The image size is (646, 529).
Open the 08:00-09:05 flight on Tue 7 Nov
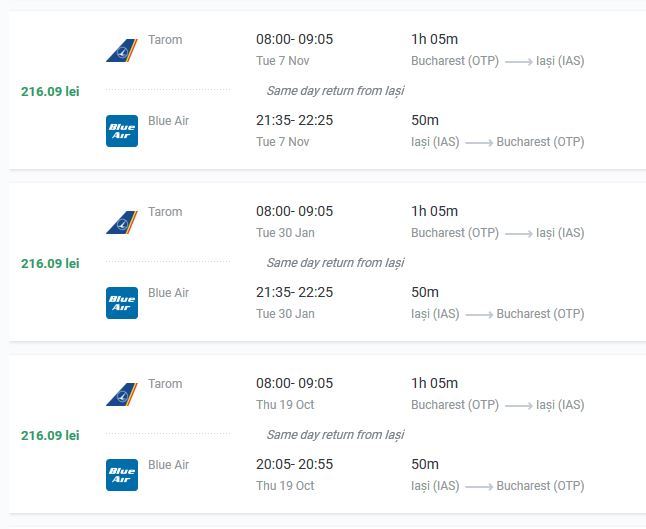295,39
